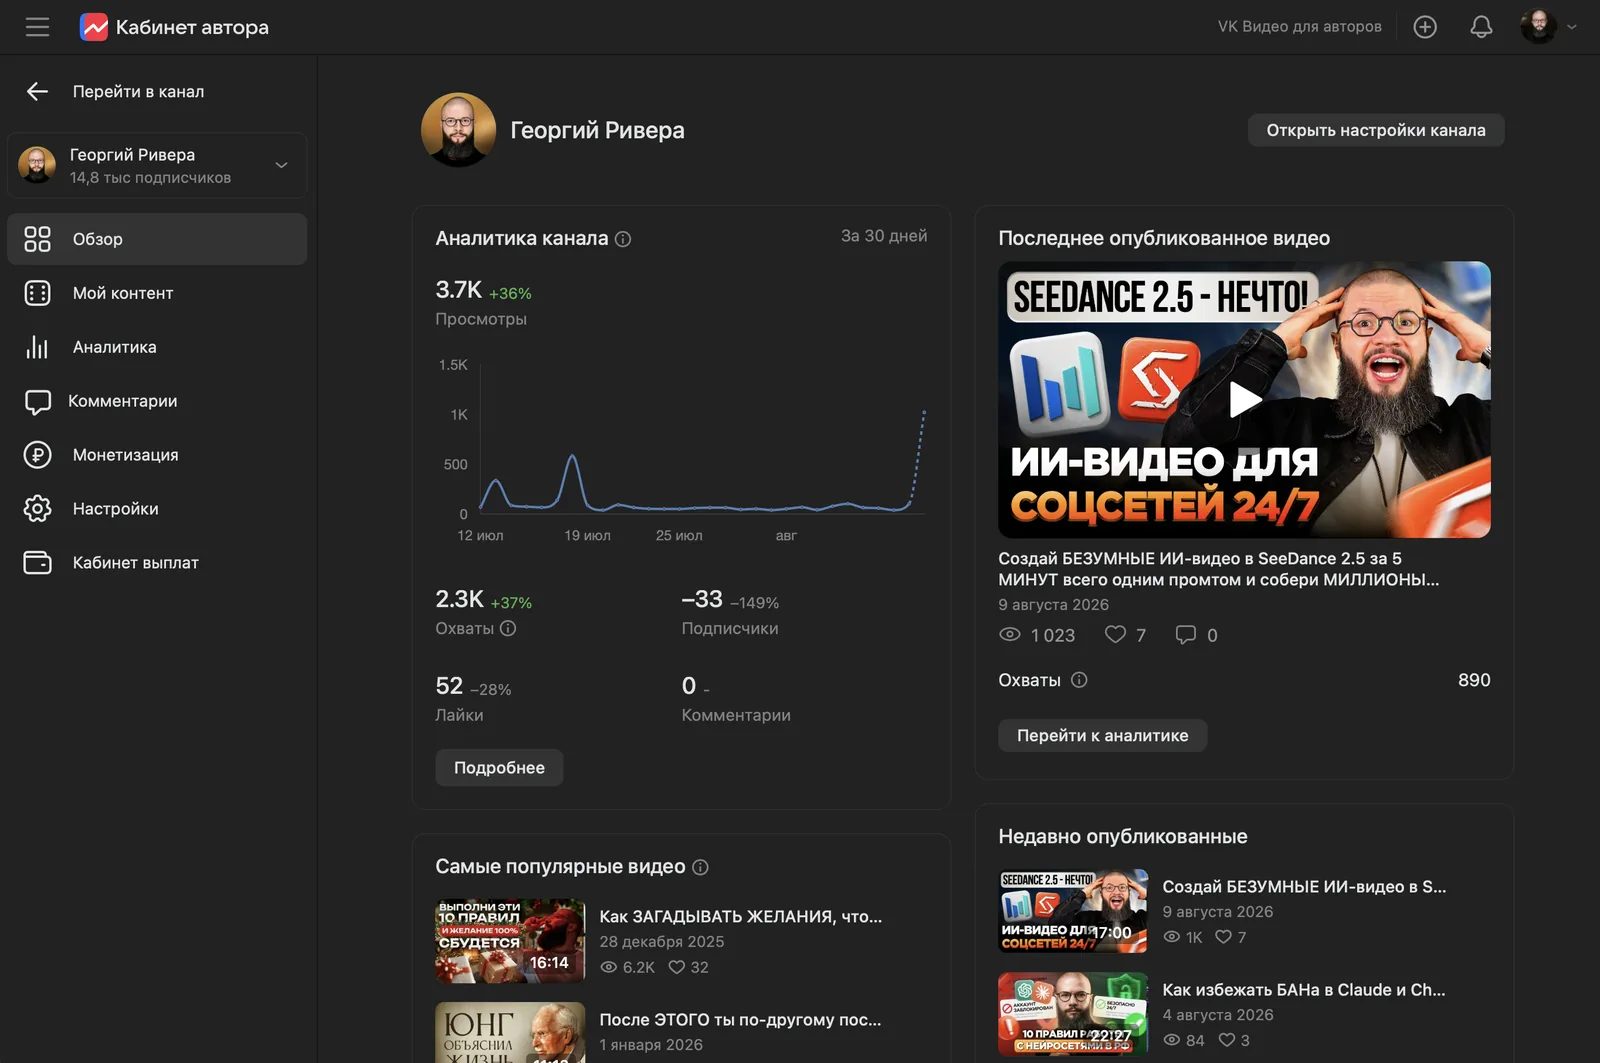The image size is (1600, 1063).
Task: Open Как избежать БАНа в Claude title
Action: pos(1304,990)
